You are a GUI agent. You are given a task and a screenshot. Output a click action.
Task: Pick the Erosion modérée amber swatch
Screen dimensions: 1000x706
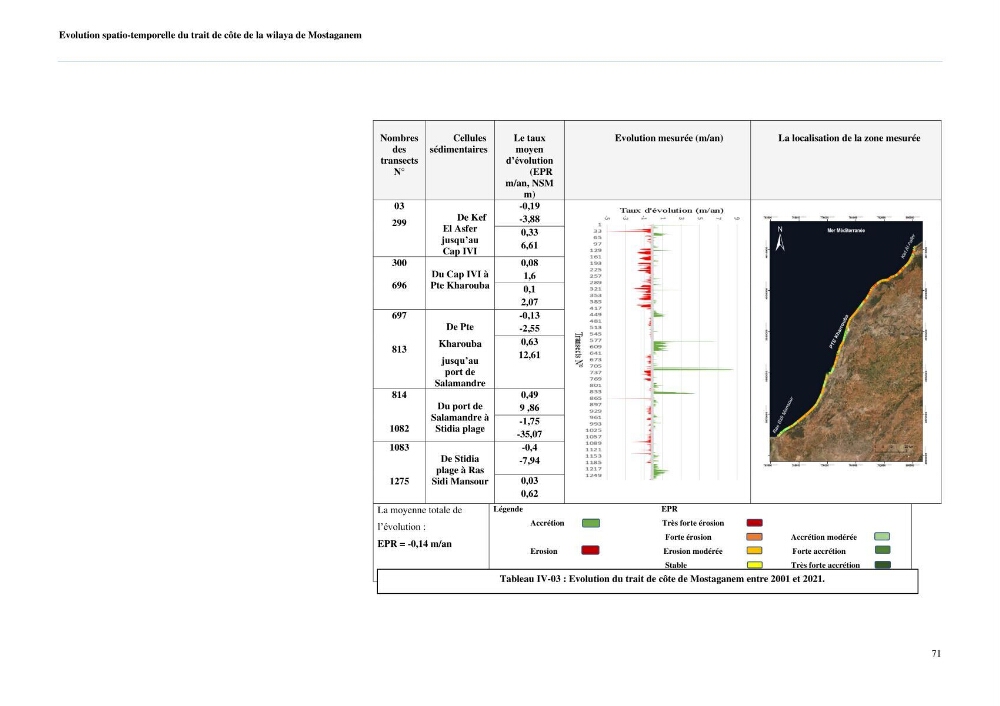tap(754, 550)
